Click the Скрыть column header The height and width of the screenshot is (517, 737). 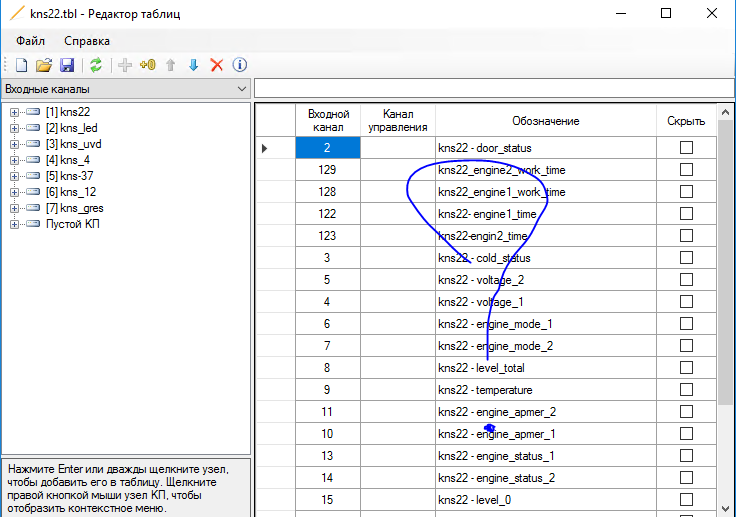coord(686,121)
